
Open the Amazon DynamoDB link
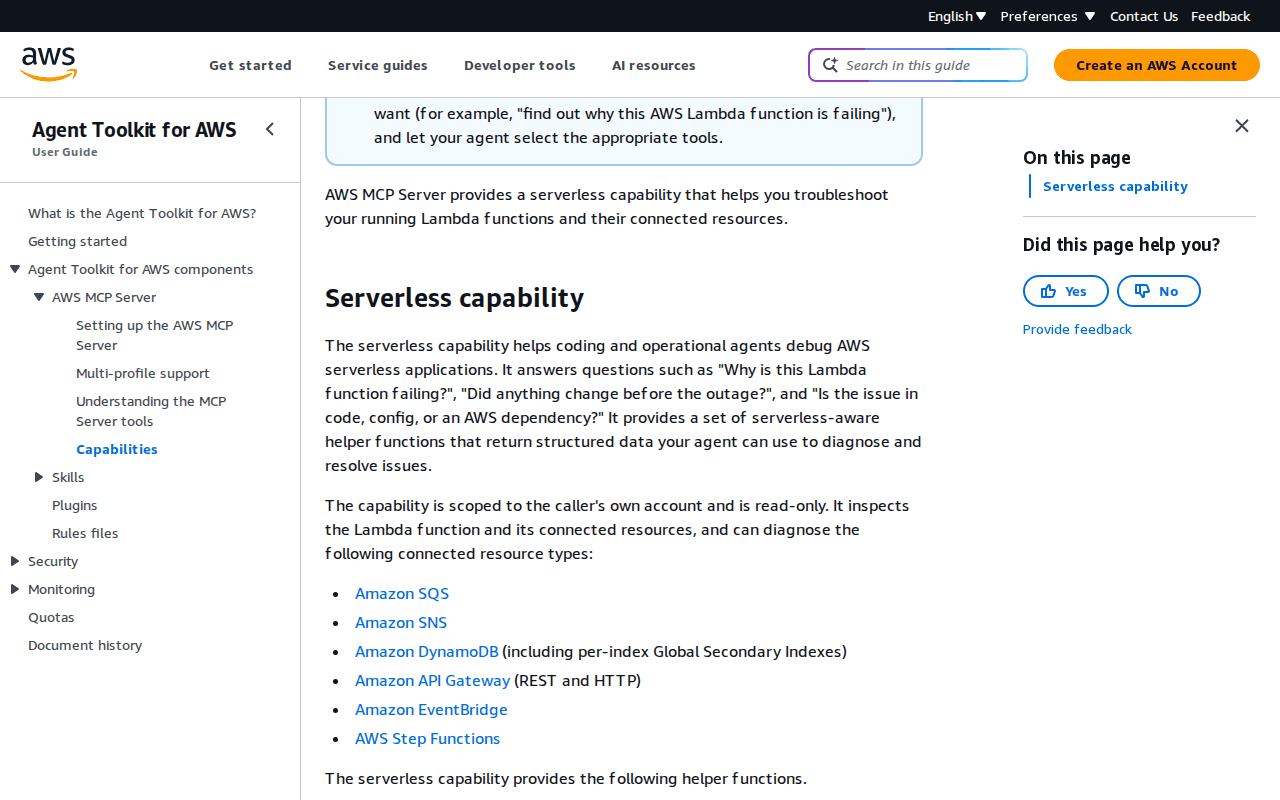[427, 651]
